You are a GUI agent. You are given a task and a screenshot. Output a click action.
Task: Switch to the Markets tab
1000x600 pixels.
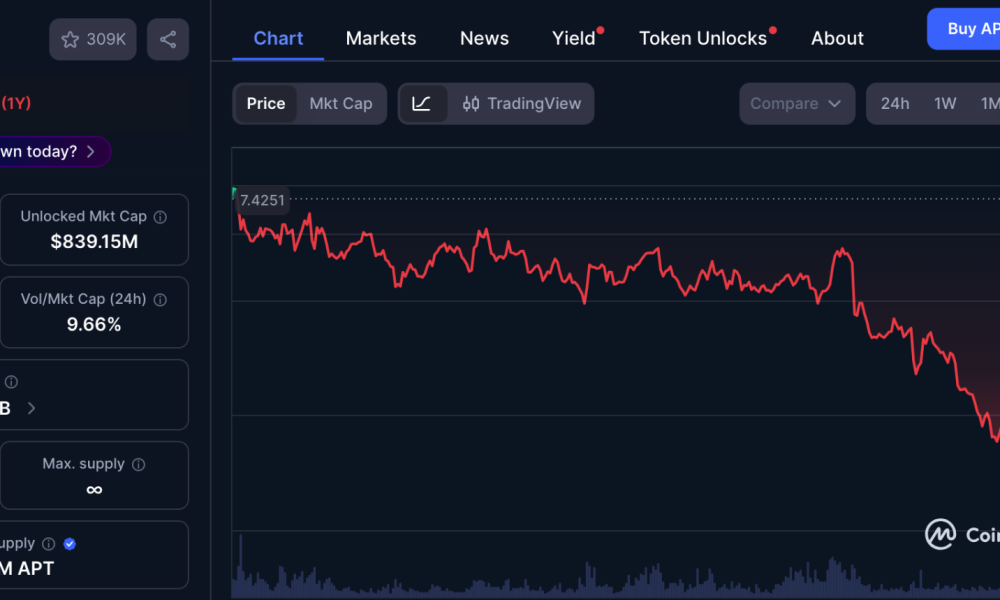coord(381,38)
